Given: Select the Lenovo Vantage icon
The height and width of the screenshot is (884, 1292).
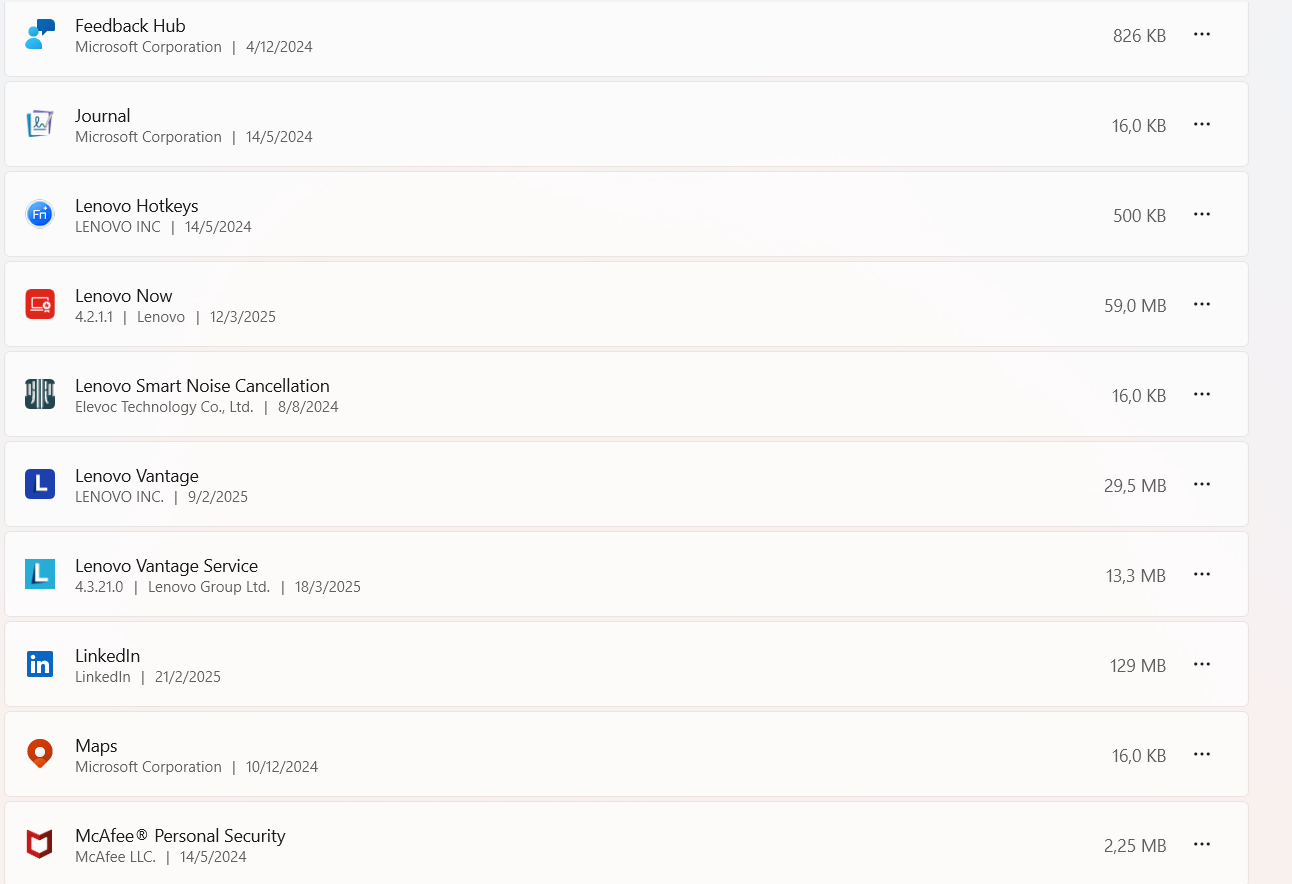Looking at the screenshot, I should coord(40,484).
